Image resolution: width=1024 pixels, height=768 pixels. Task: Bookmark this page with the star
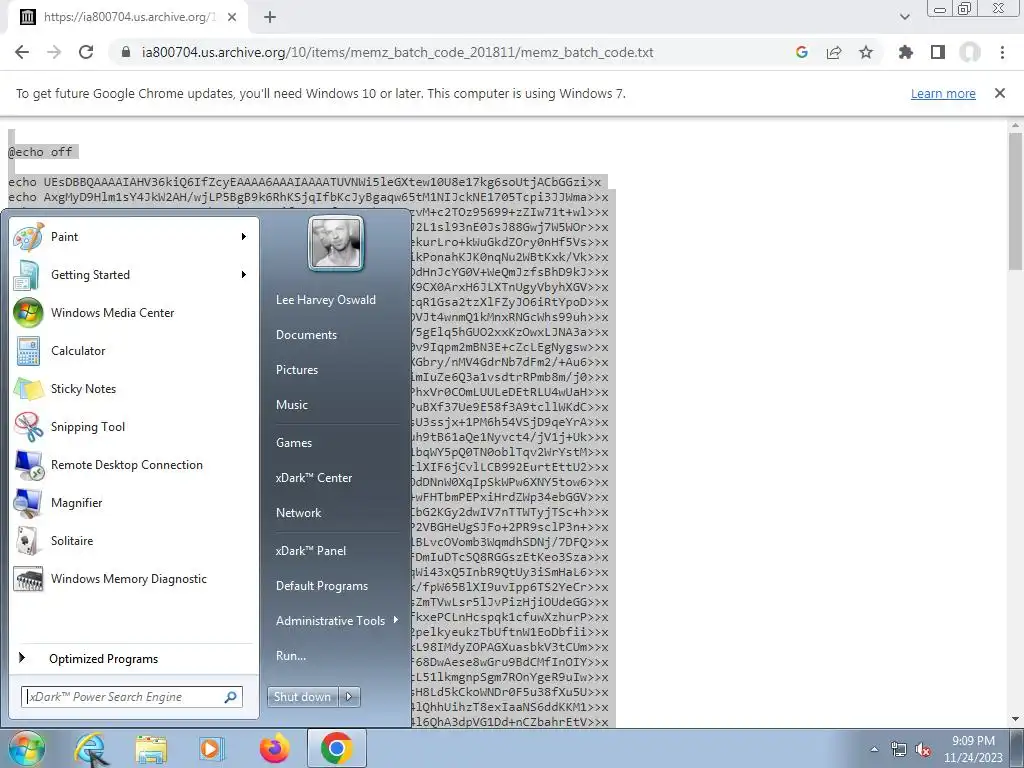pyautogui.click(x=866, y=52)
